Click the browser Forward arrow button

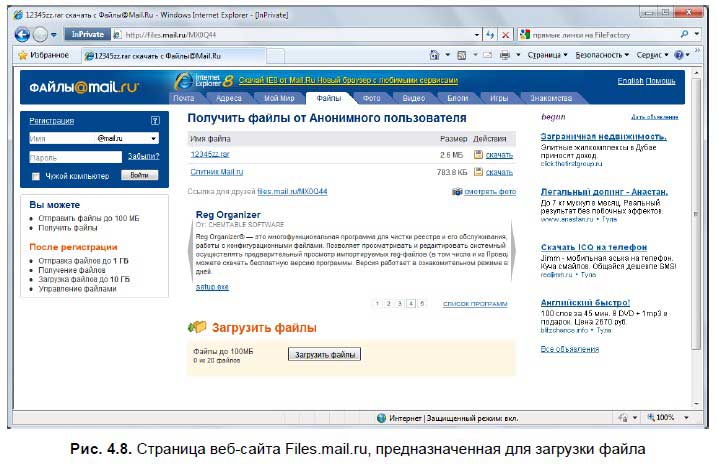coord(40,34)
